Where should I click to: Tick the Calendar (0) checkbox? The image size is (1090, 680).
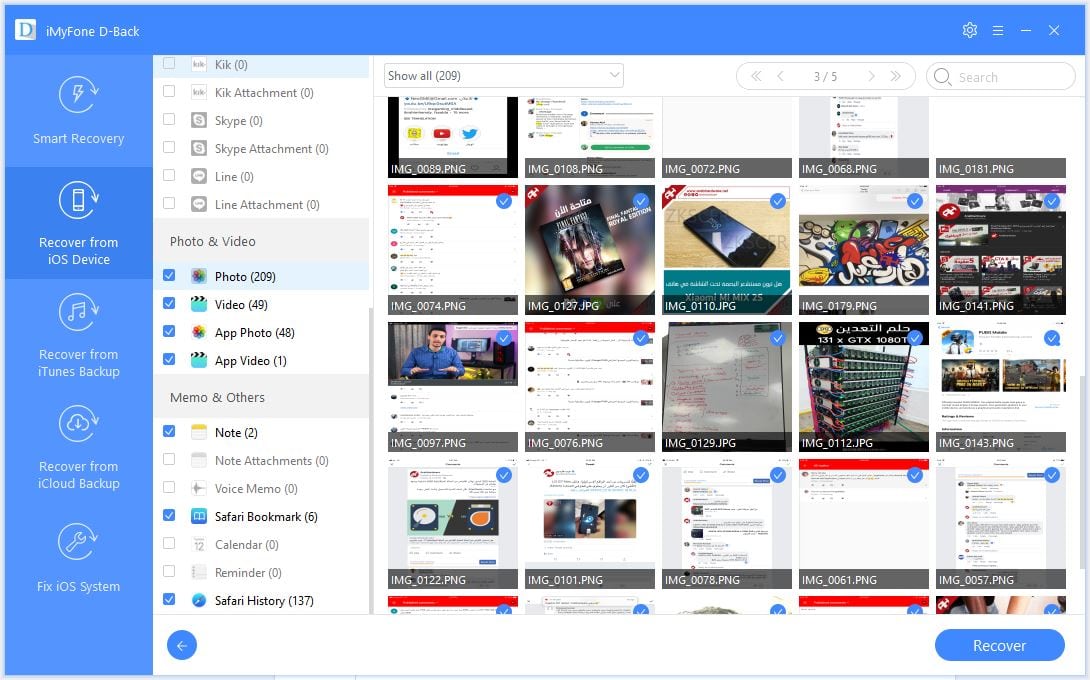169,543
